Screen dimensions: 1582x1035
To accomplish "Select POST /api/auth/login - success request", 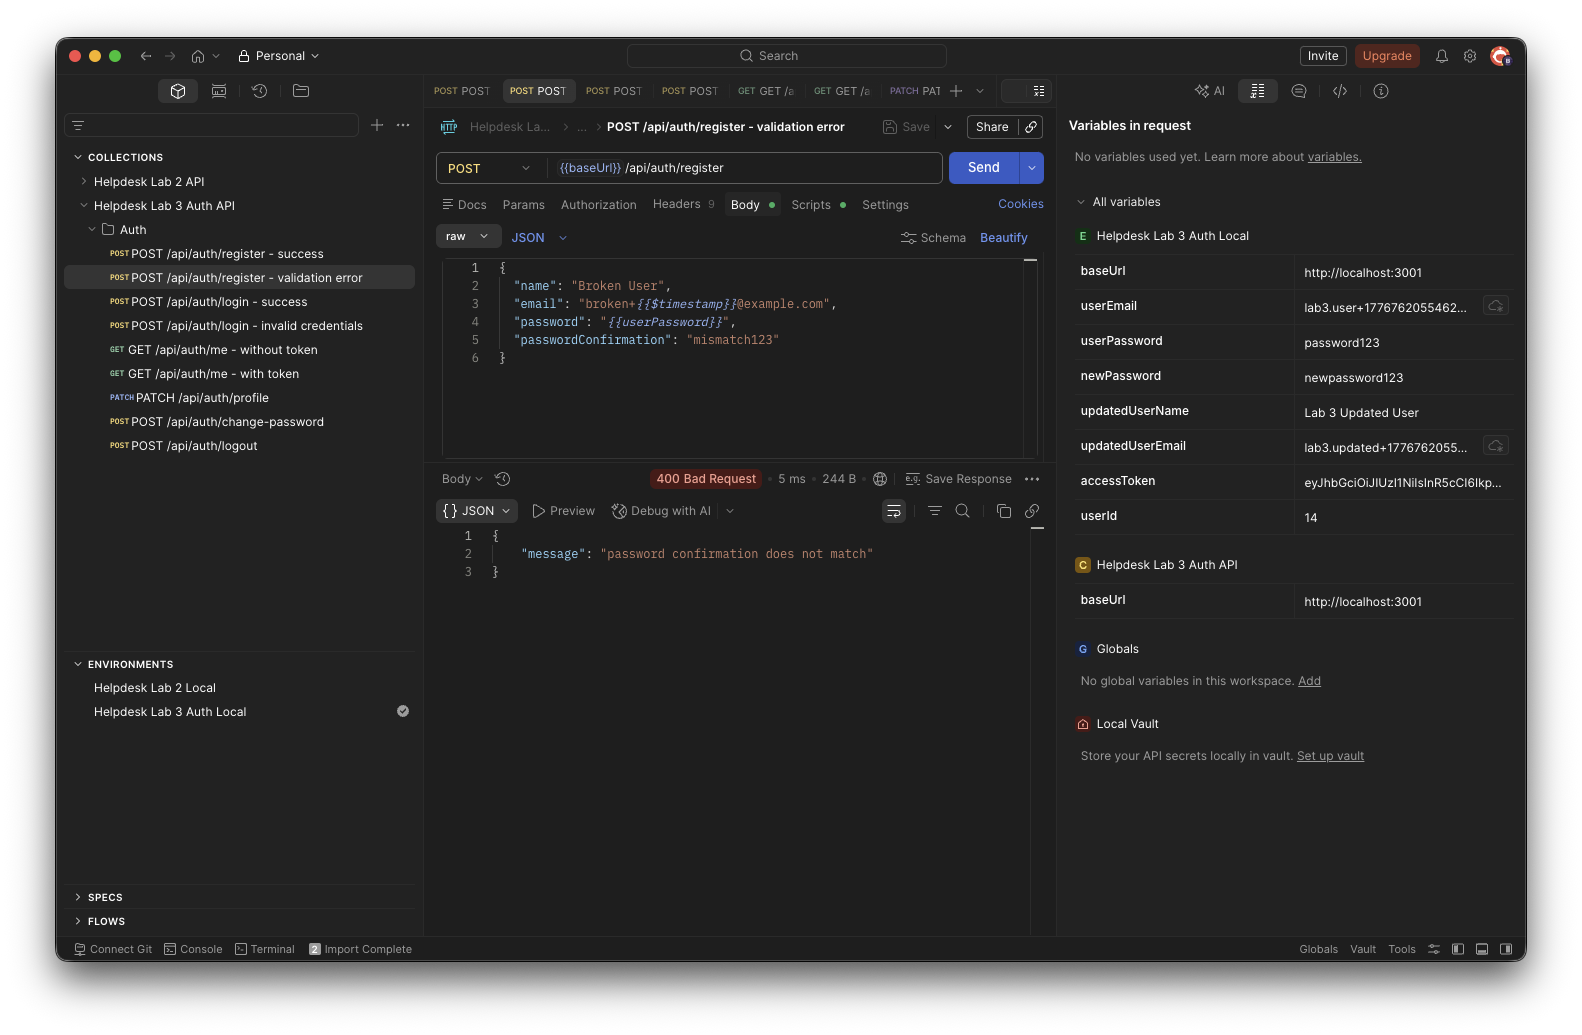I will coord(239,302).
